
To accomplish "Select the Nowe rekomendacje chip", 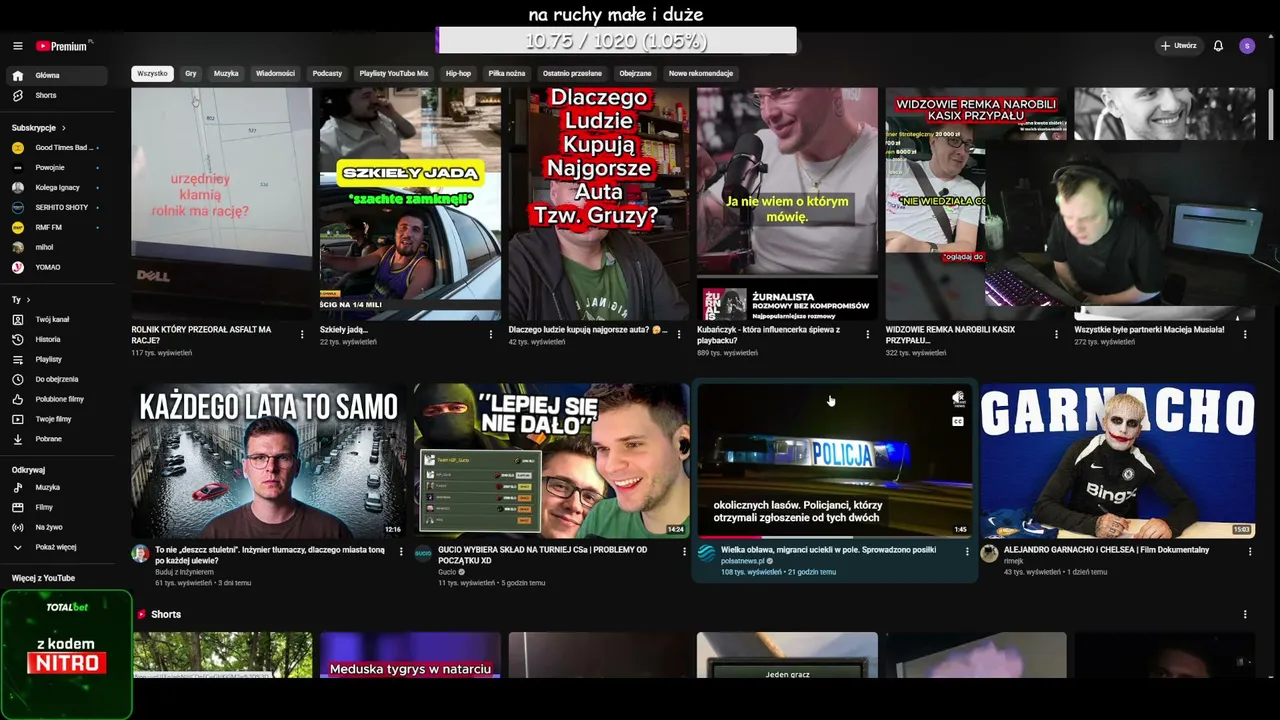I will pos(701,74).
